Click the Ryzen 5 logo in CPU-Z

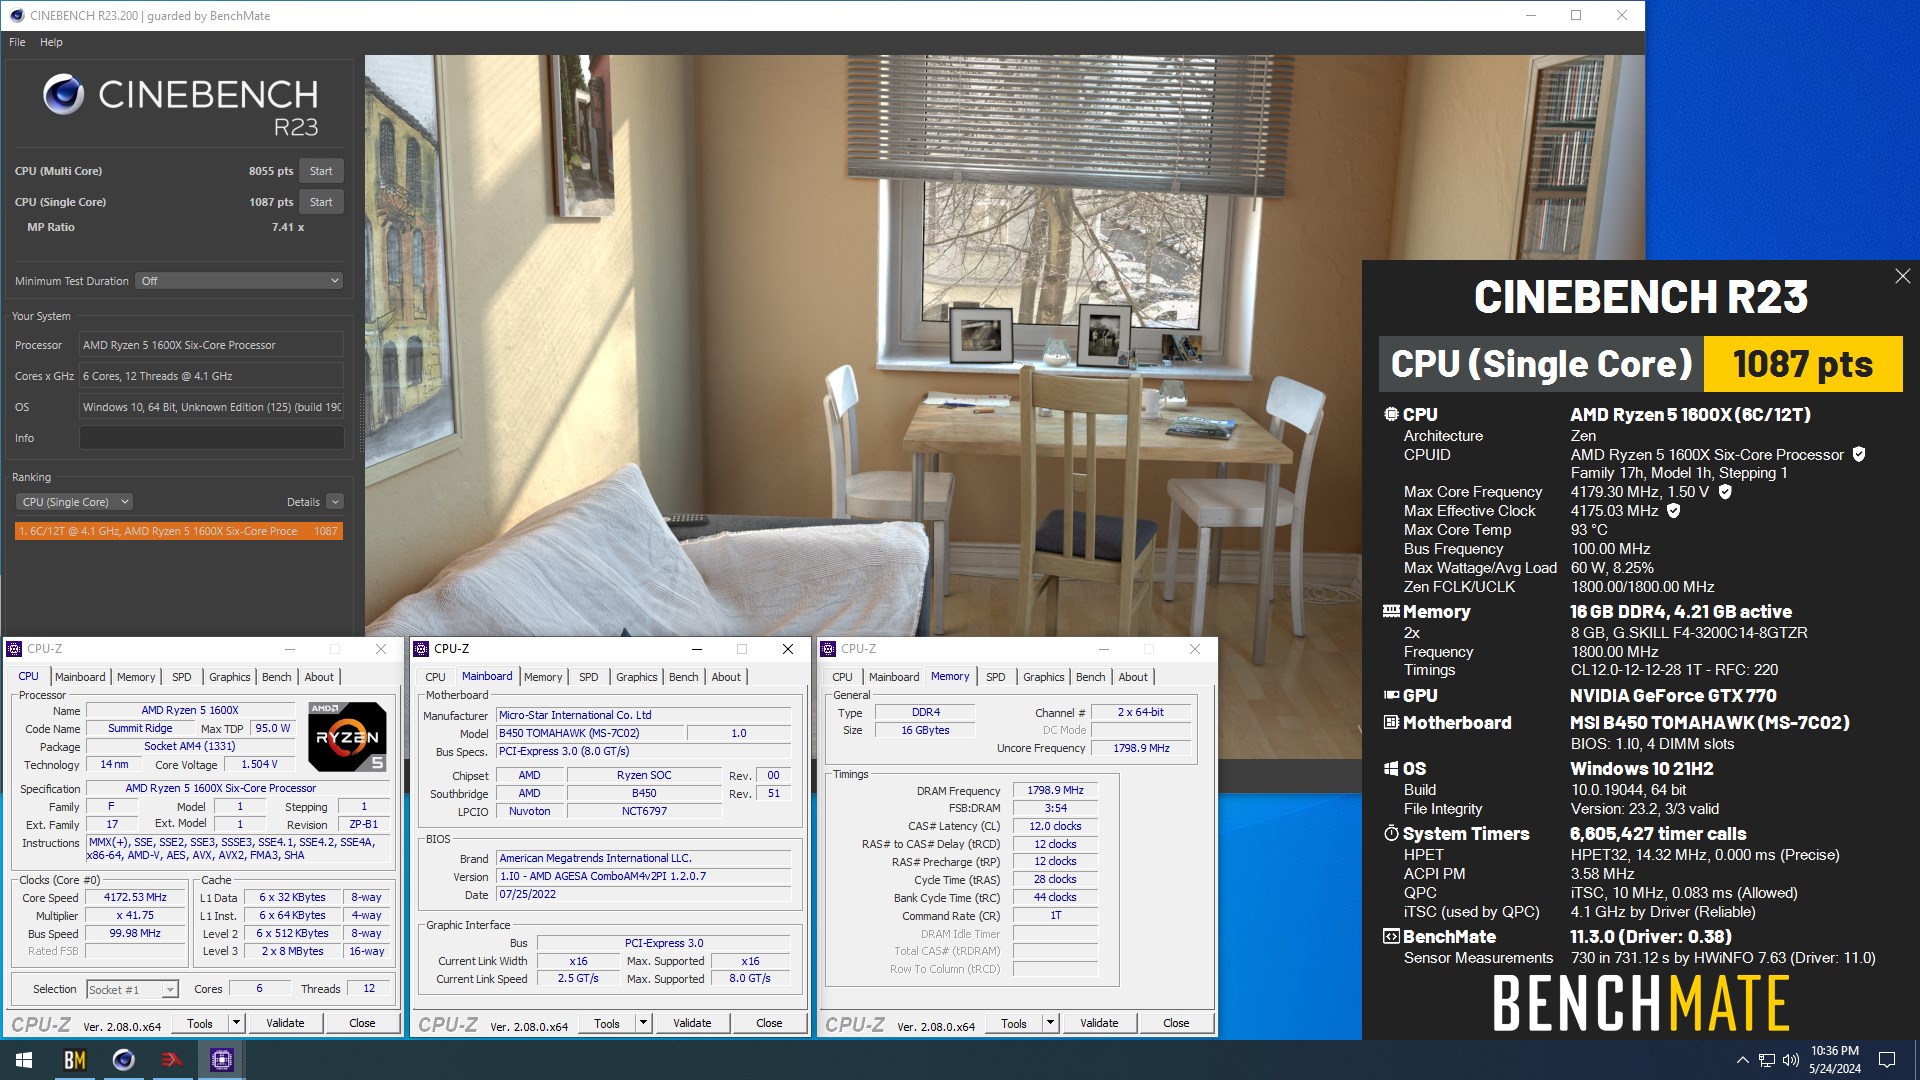pos(347,737)
